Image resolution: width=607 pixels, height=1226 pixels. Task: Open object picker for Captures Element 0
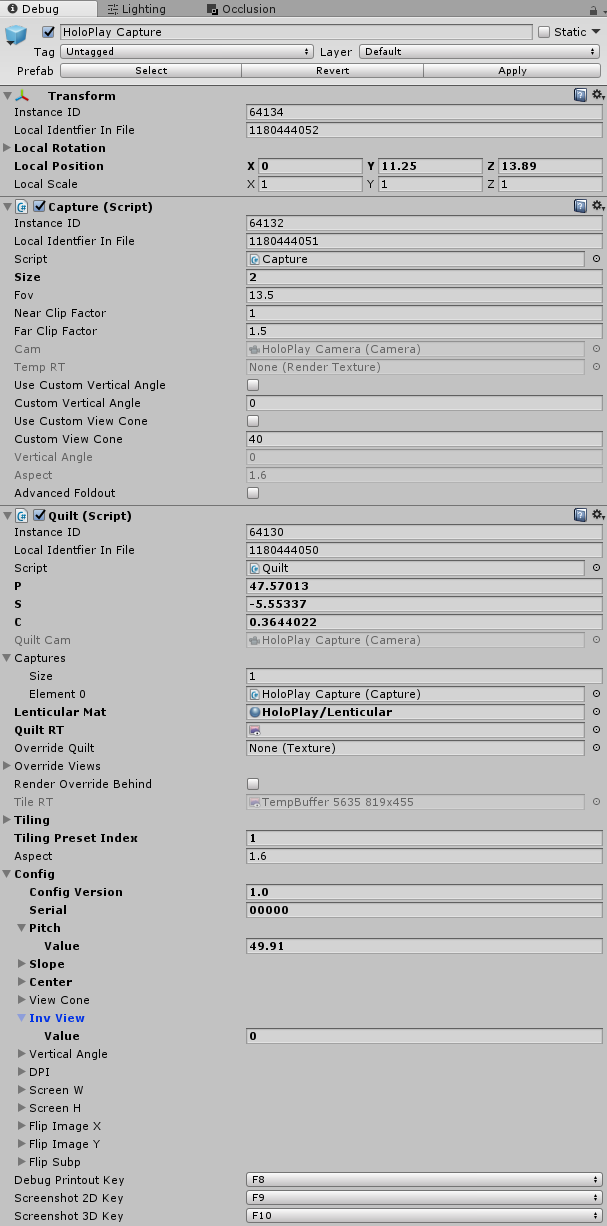coord(596,694)
